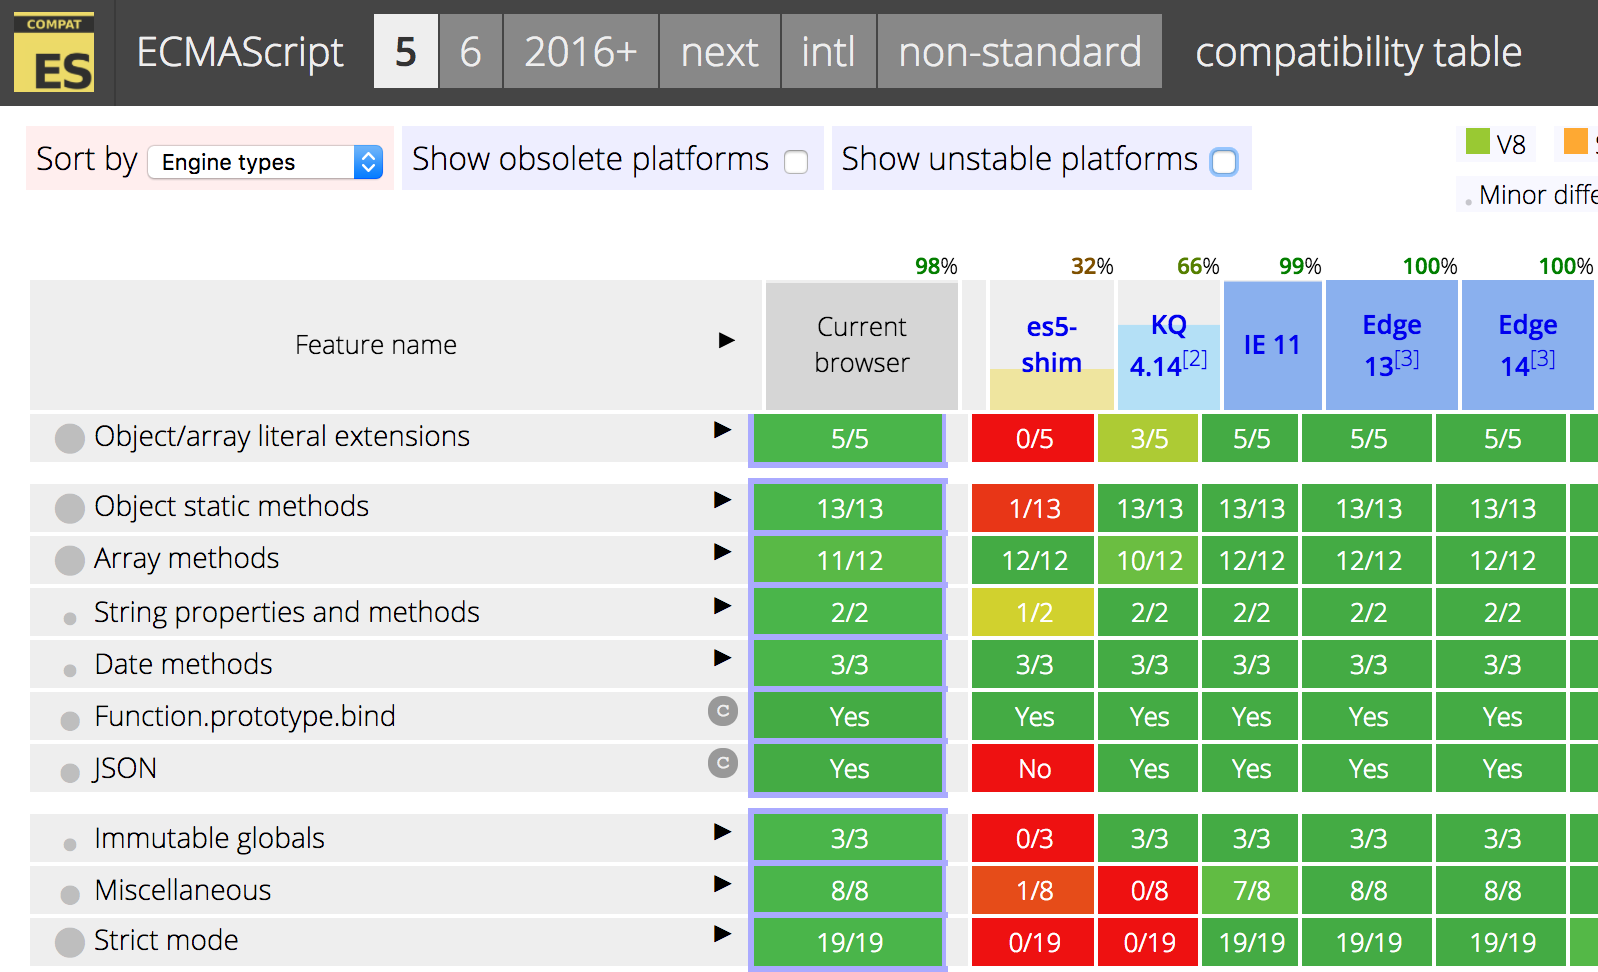Open the es5-shim column link
This screenshot has width=1598, height=972.
[x=1051, y=345]
